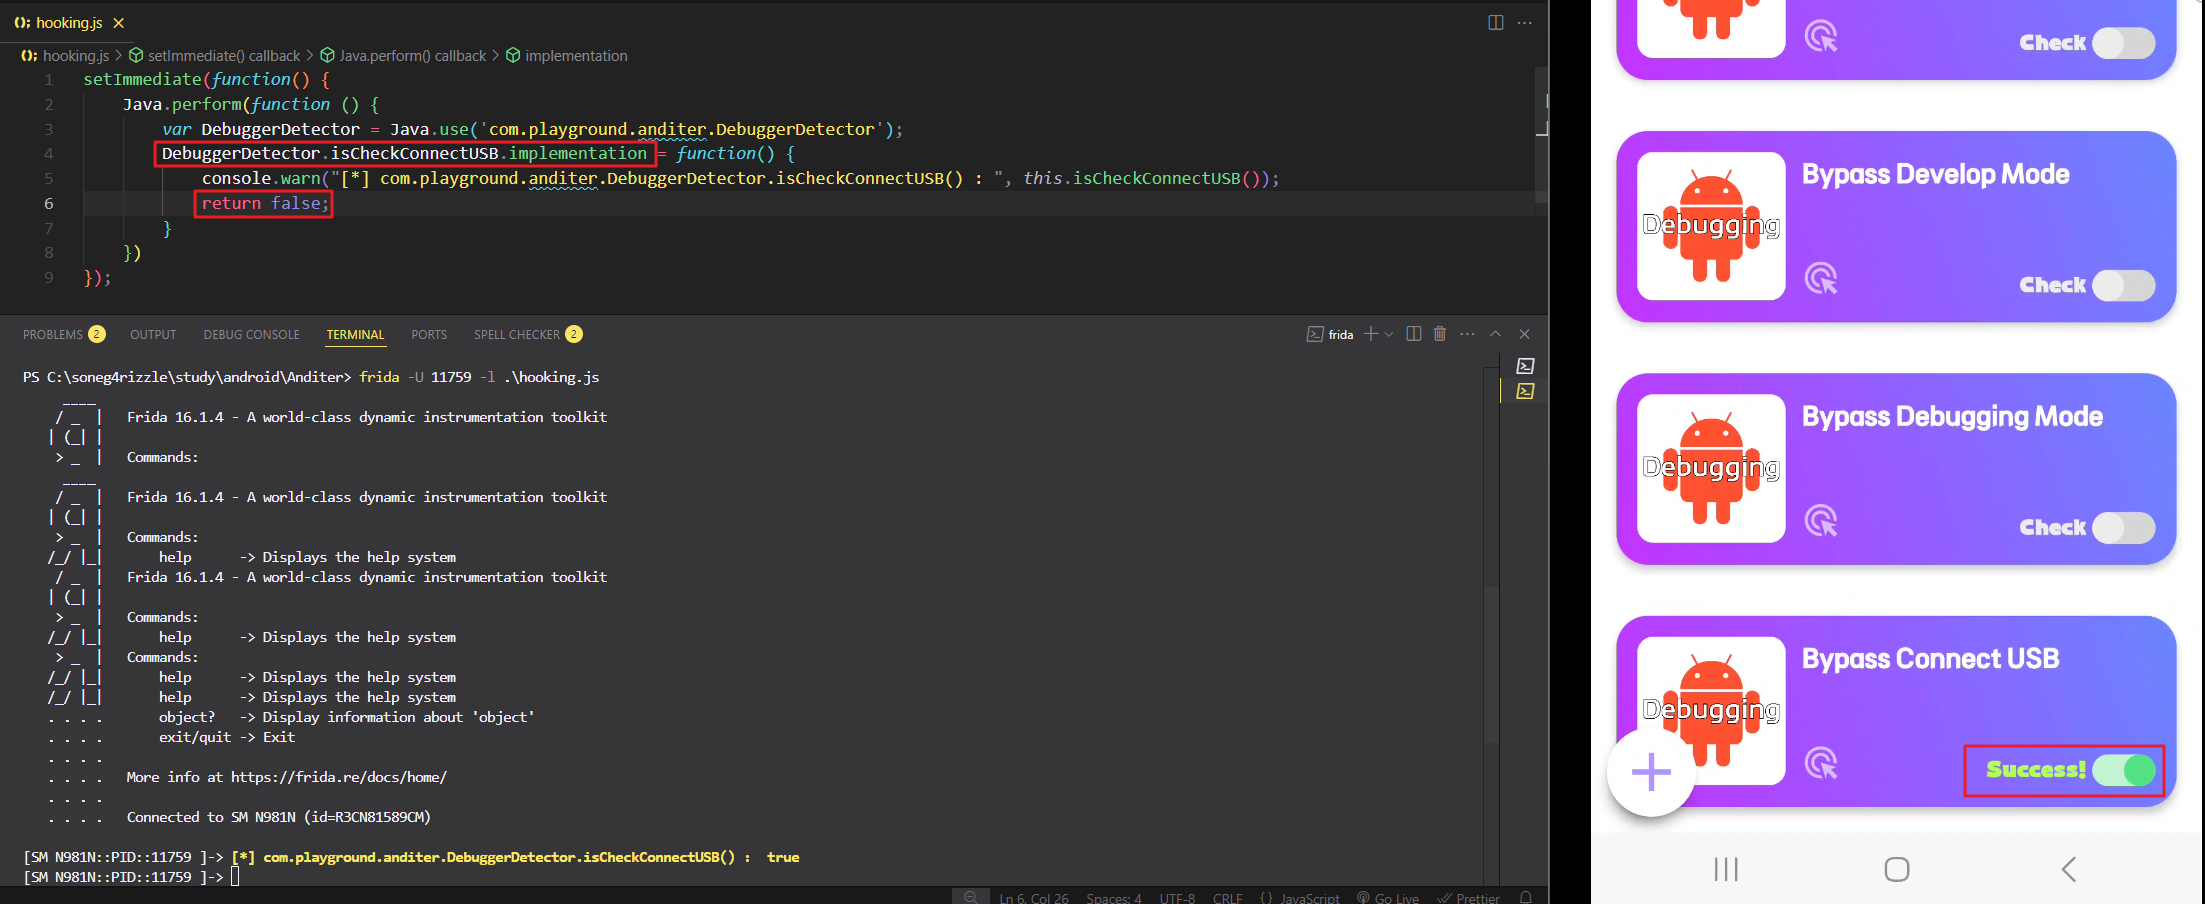Open the PORTS panel tab
The height and width of the screenshot is (904, 2205).
tap(429, 335)
